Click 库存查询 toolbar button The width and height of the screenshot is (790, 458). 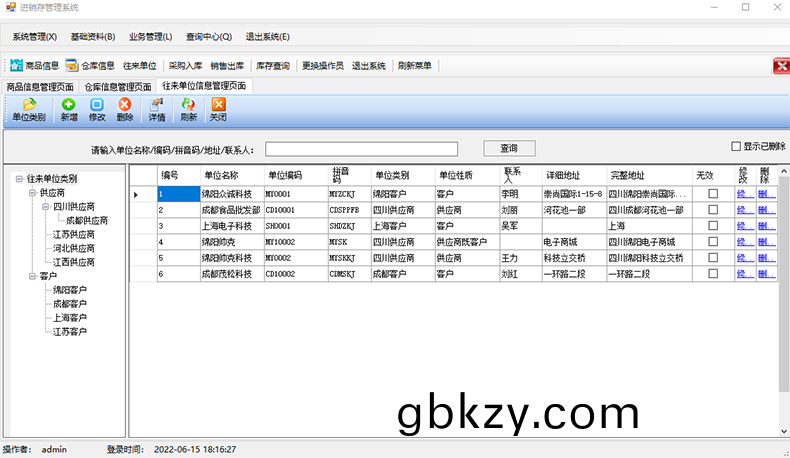coord(273,66)
